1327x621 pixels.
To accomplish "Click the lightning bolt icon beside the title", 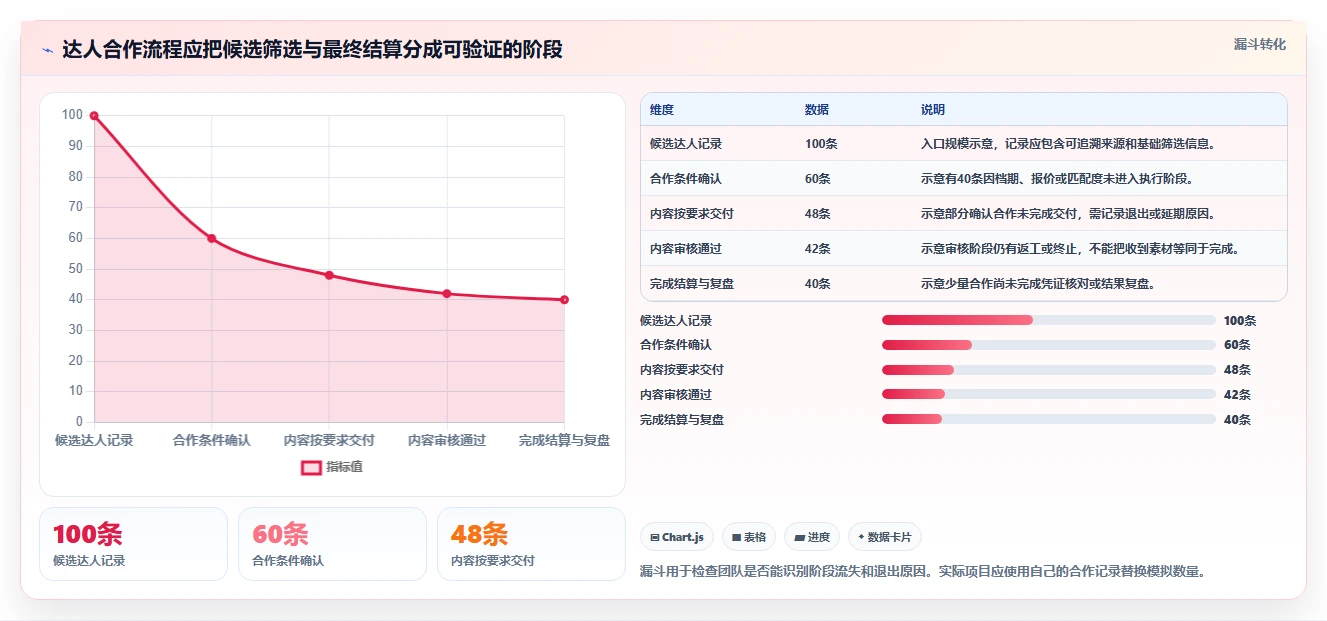I will [47, 50].
